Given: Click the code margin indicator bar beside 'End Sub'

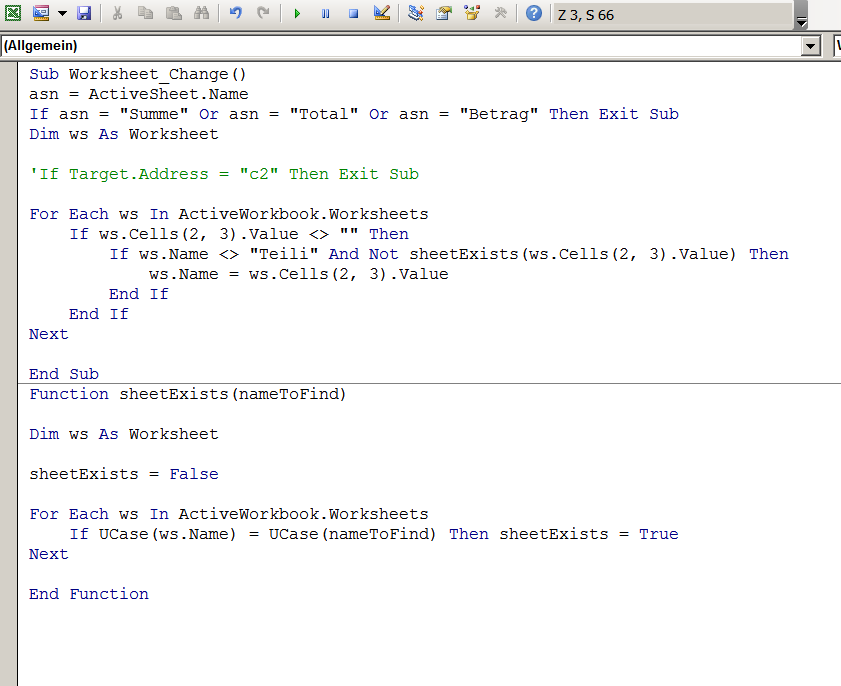Looking at the screenshot, I should click(9, 374).
